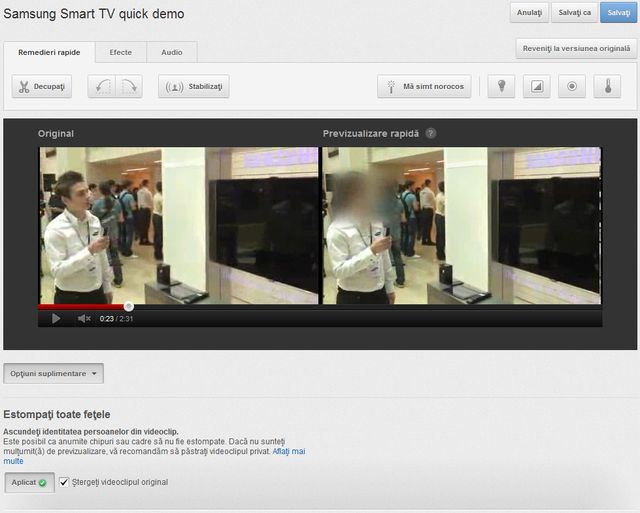Viewport: 640px width, 513px height.
Task: Click the Stabilizați button
Action: 193,87
